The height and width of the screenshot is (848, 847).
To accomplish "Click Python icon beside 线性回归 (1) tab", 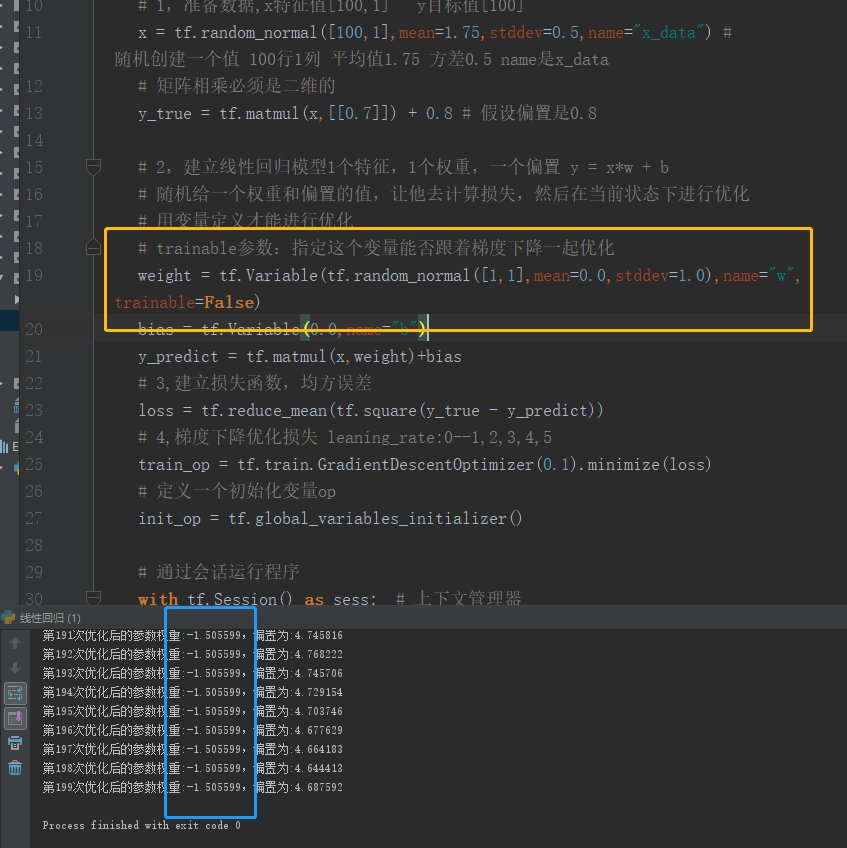I will pyautogui.click(x=8, y=617).
